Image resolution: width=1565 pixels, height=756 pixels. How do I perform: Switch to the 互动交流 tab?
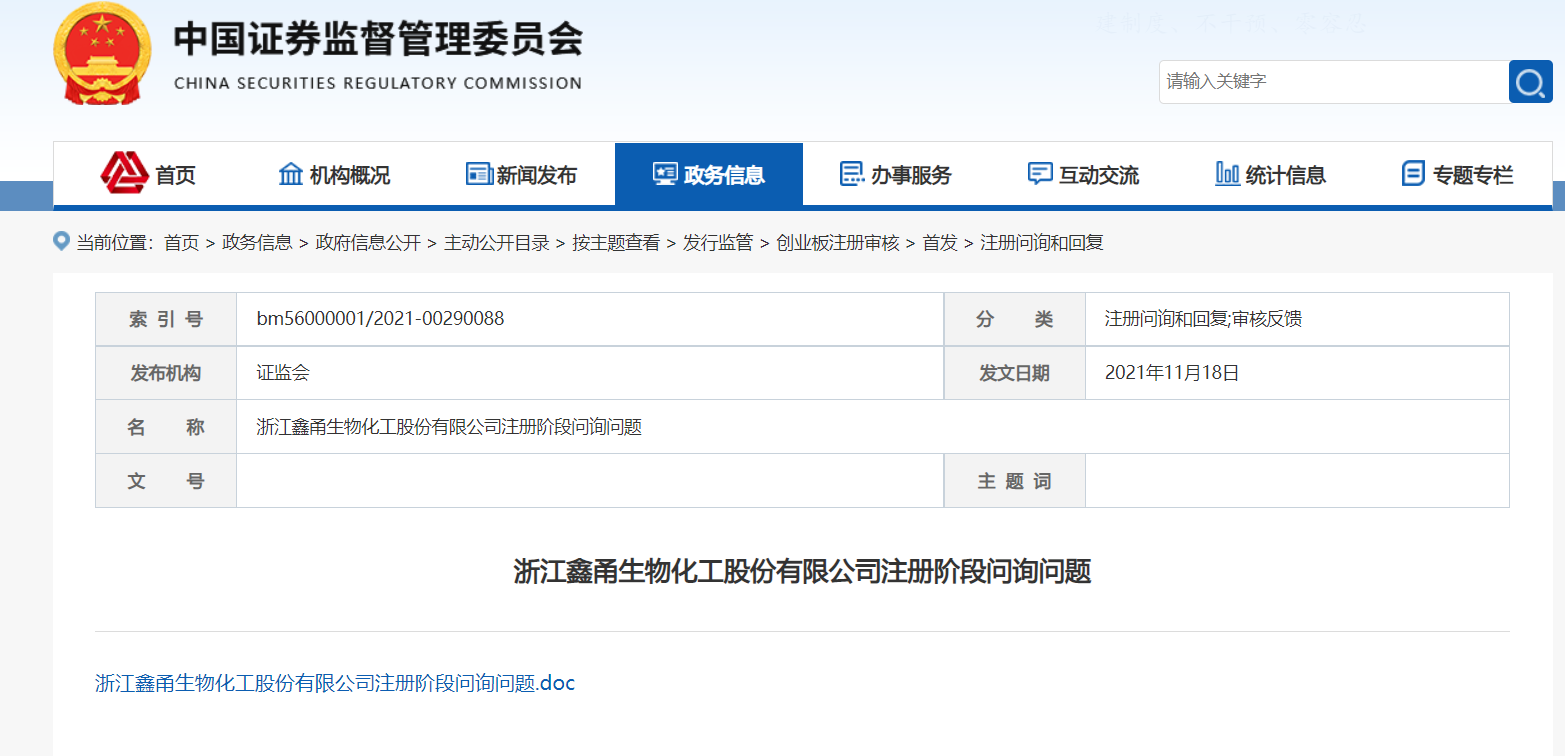click(x=1084, y=175)
